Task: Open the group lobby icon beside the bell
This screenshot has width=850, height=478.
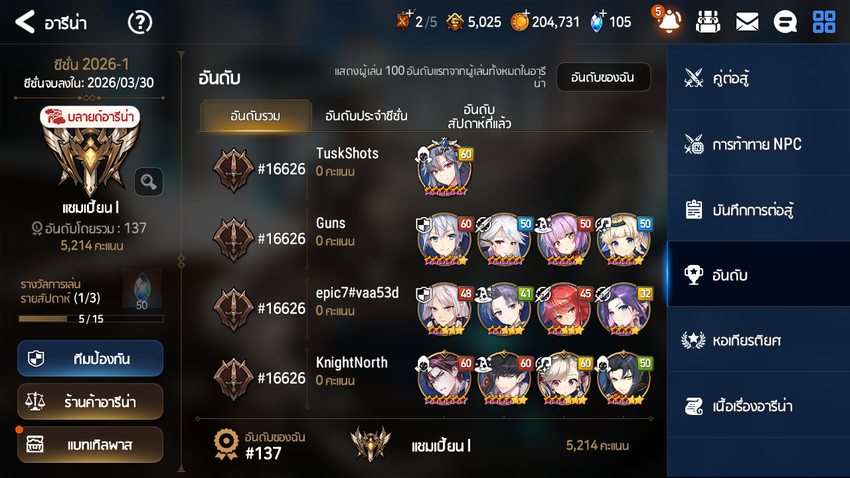Action: pyautogui.click(x=708, y=22)
